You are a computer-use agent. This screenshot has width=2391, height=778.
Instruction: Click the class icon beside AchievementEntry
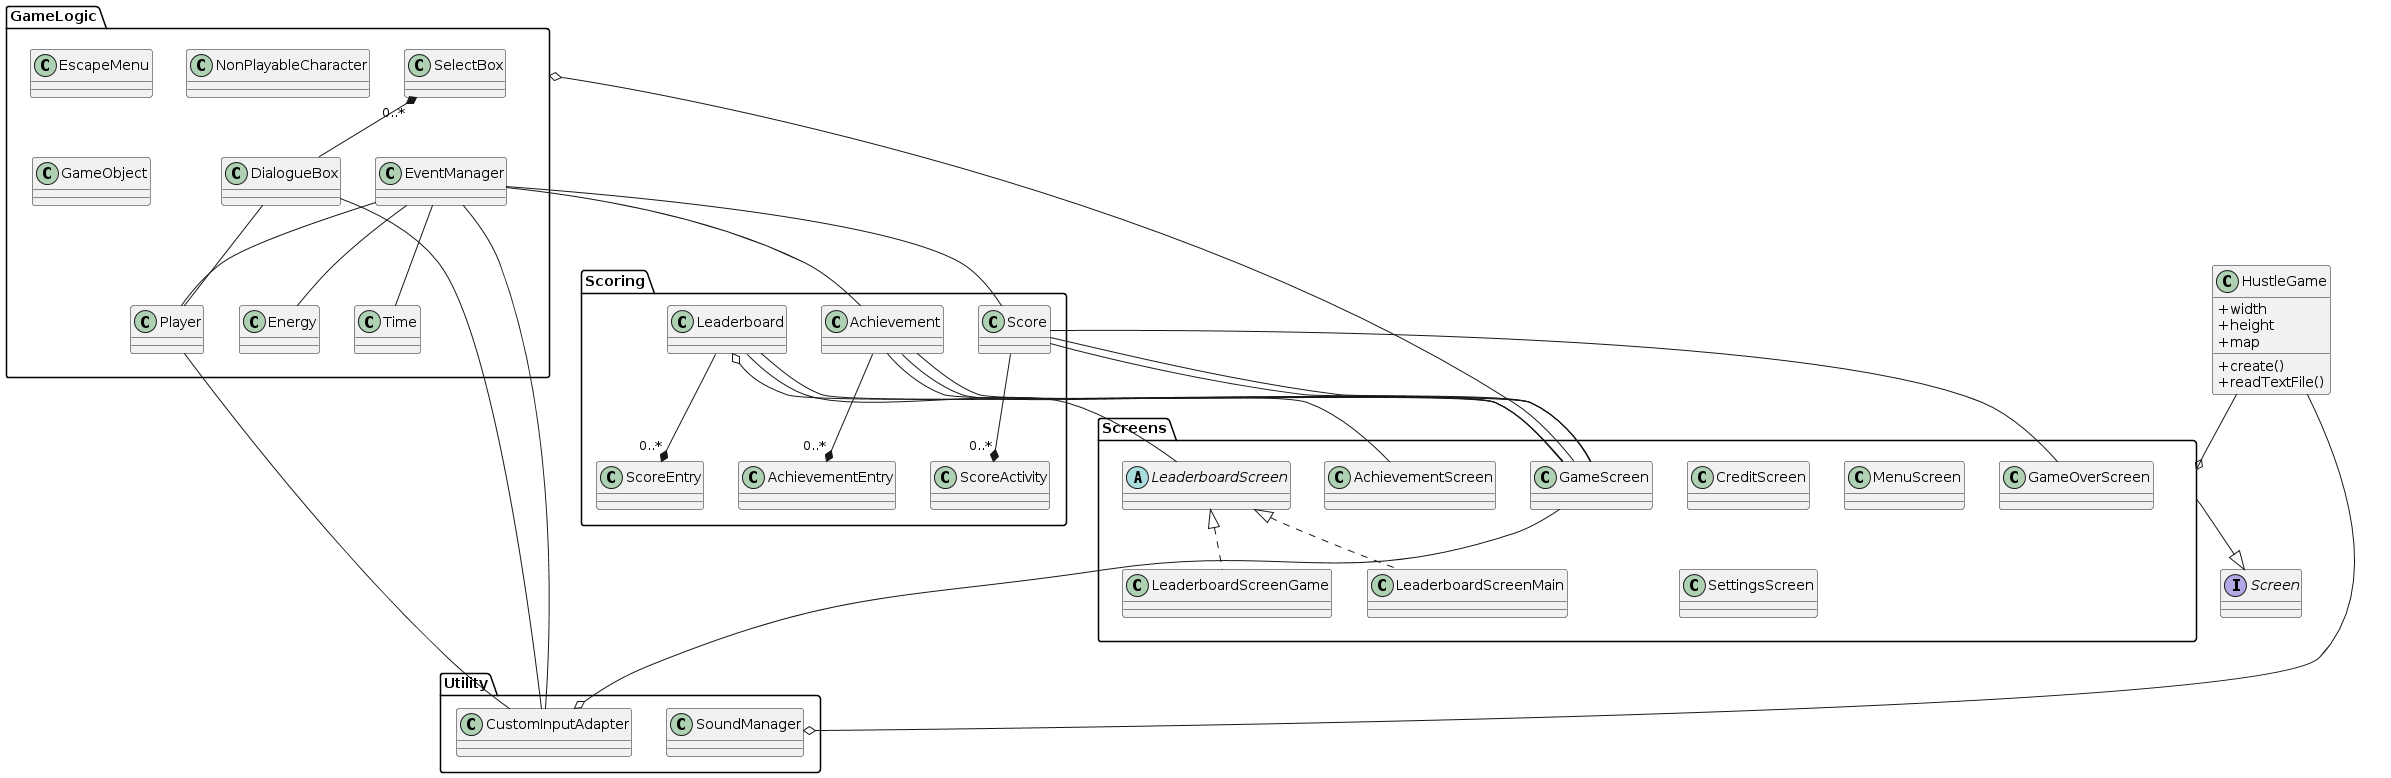[x=753, y=478]
